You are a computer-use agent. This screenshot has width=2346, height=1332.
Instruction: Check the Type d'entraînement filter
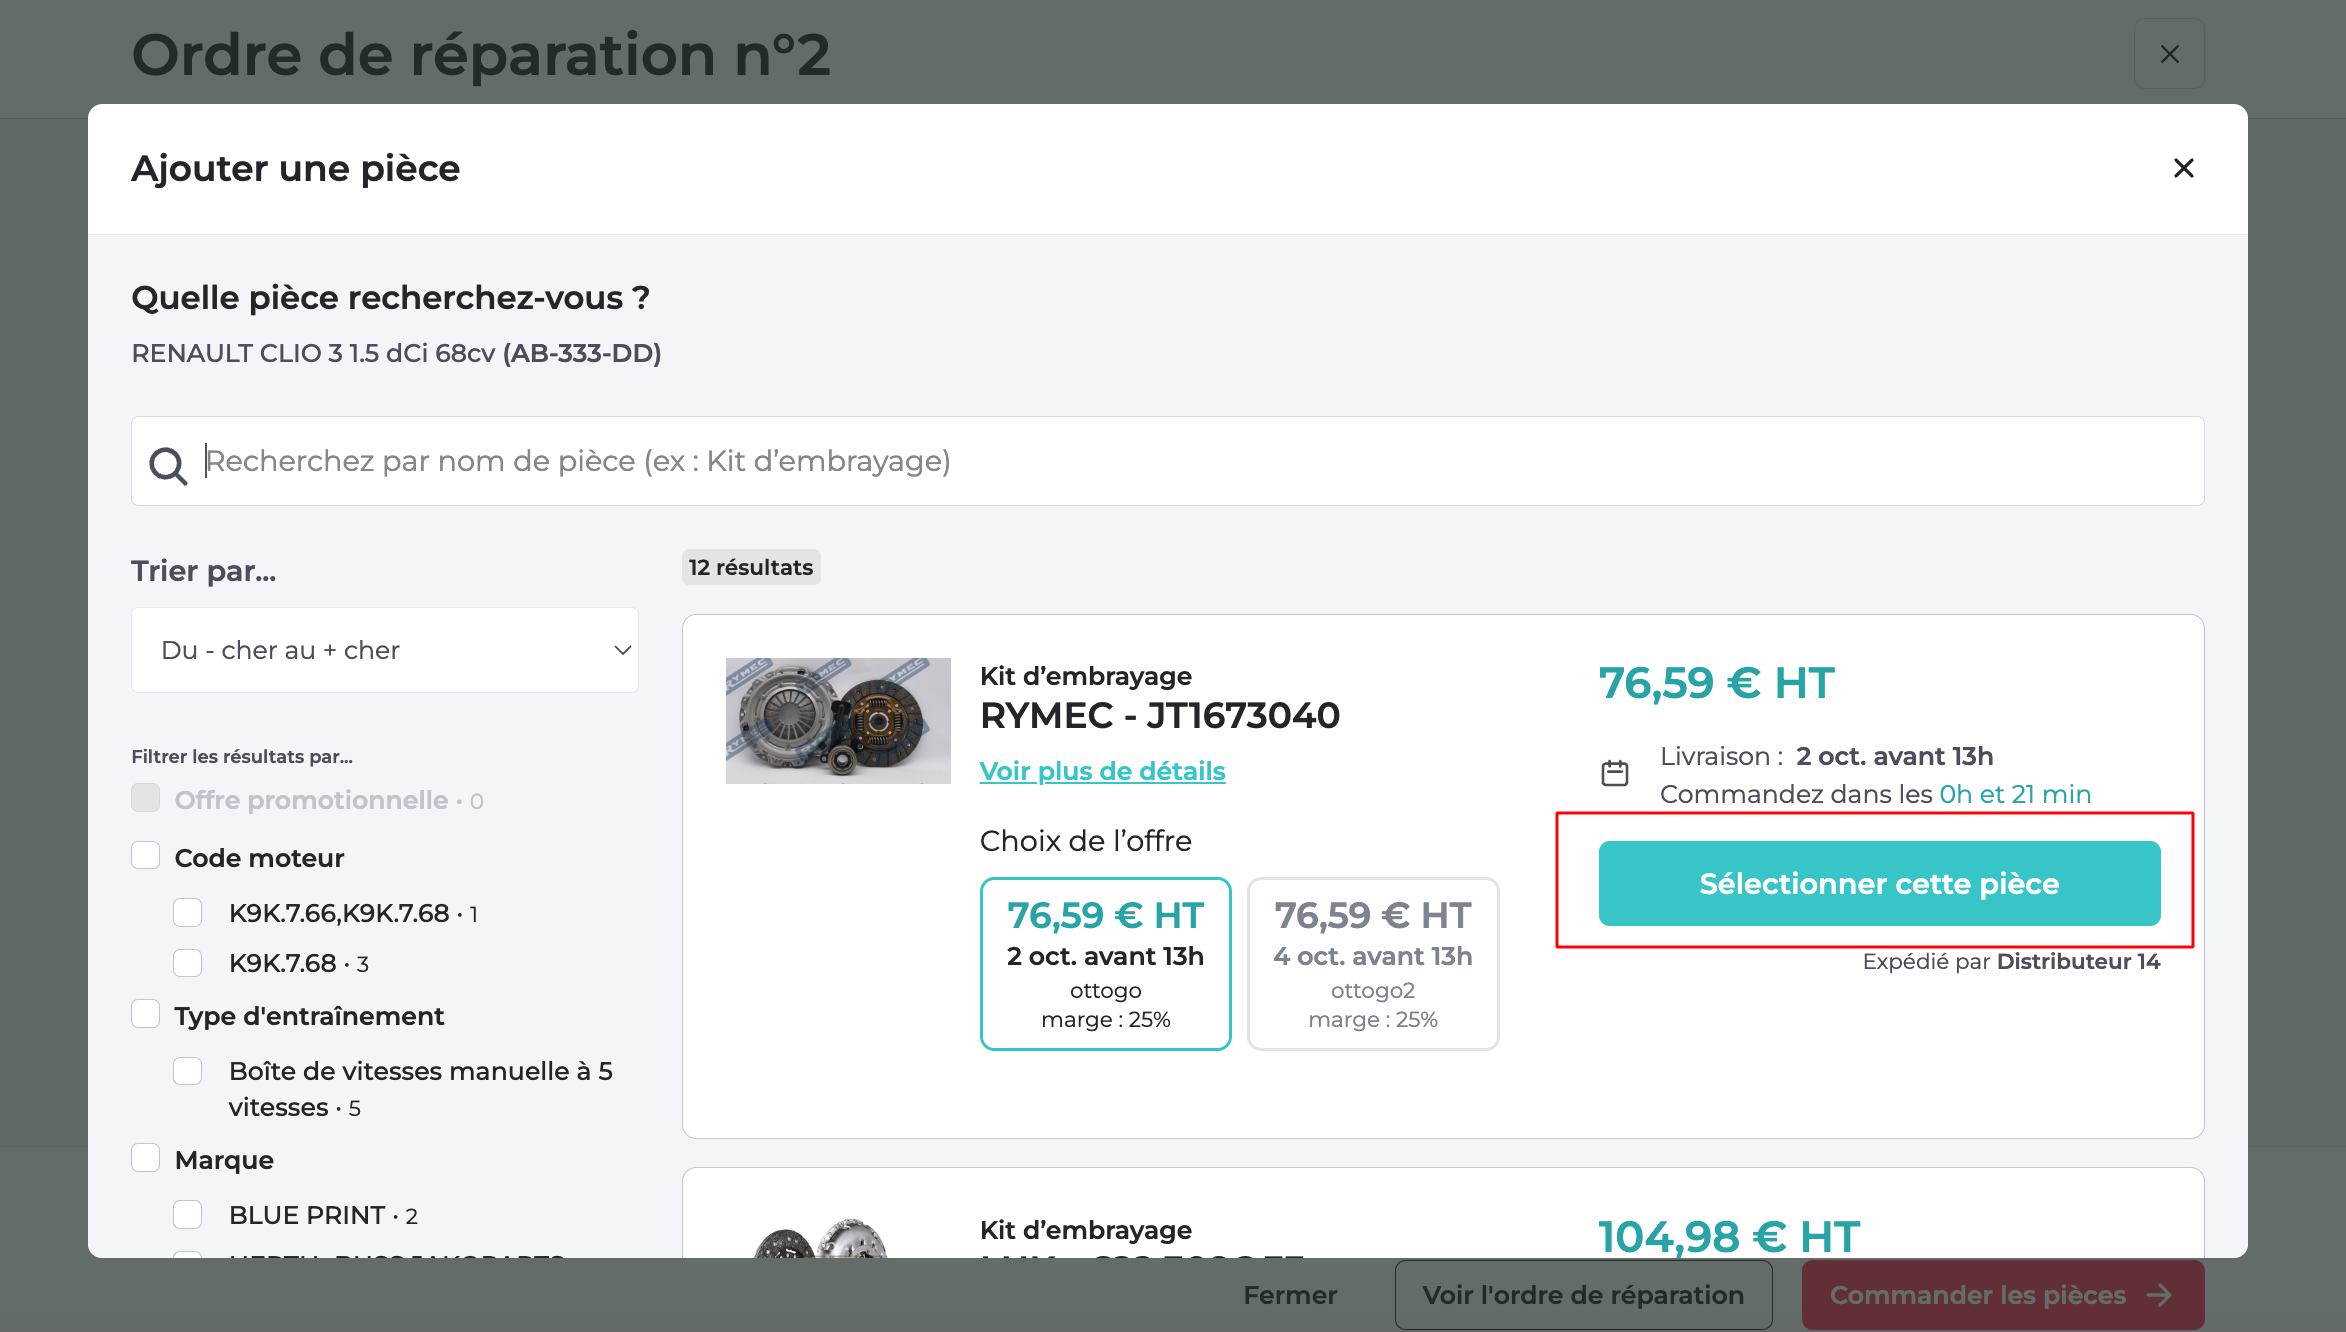(x=146, y=1013)
